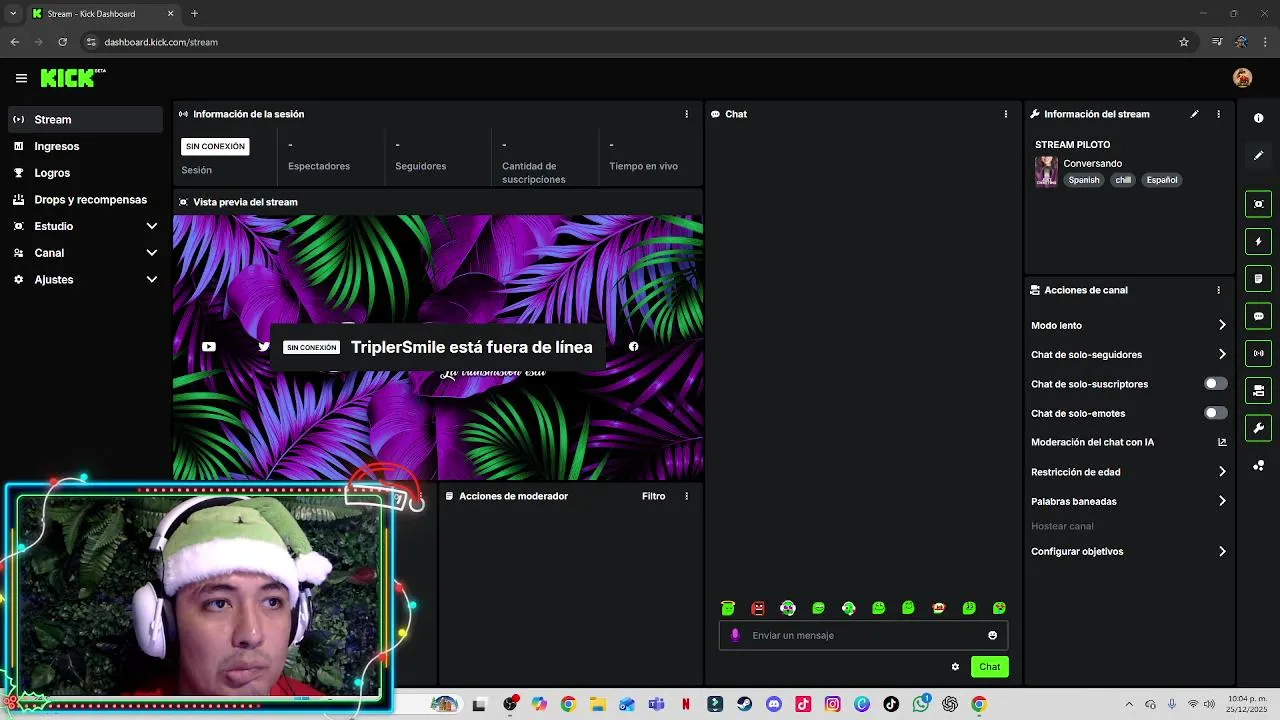Open the Facebook icon on stream preview
The width and height of the screenshot is (1280, 720).
[633, 347]
